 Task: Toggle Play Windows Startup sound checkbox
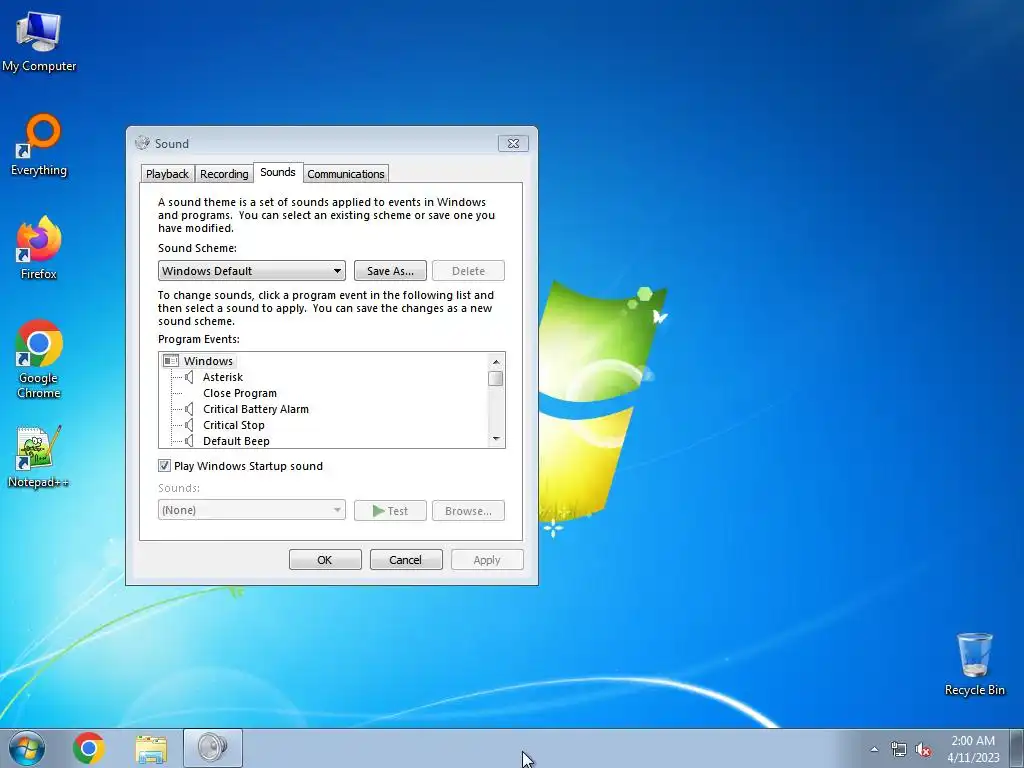(164, 466)
